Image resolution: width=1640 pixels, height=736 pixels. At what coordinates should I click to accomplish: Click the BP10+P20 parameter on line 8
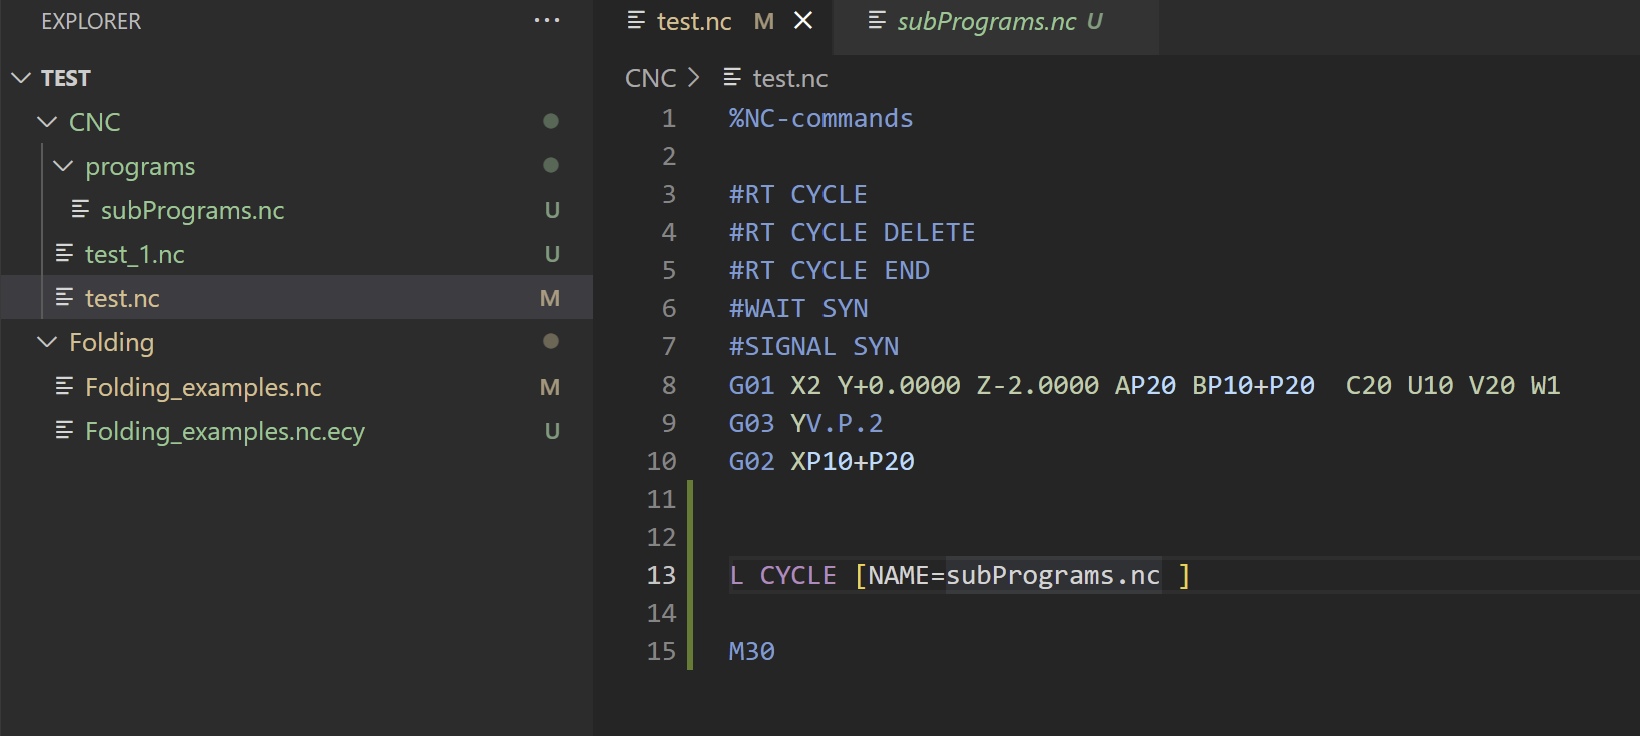1253,385
